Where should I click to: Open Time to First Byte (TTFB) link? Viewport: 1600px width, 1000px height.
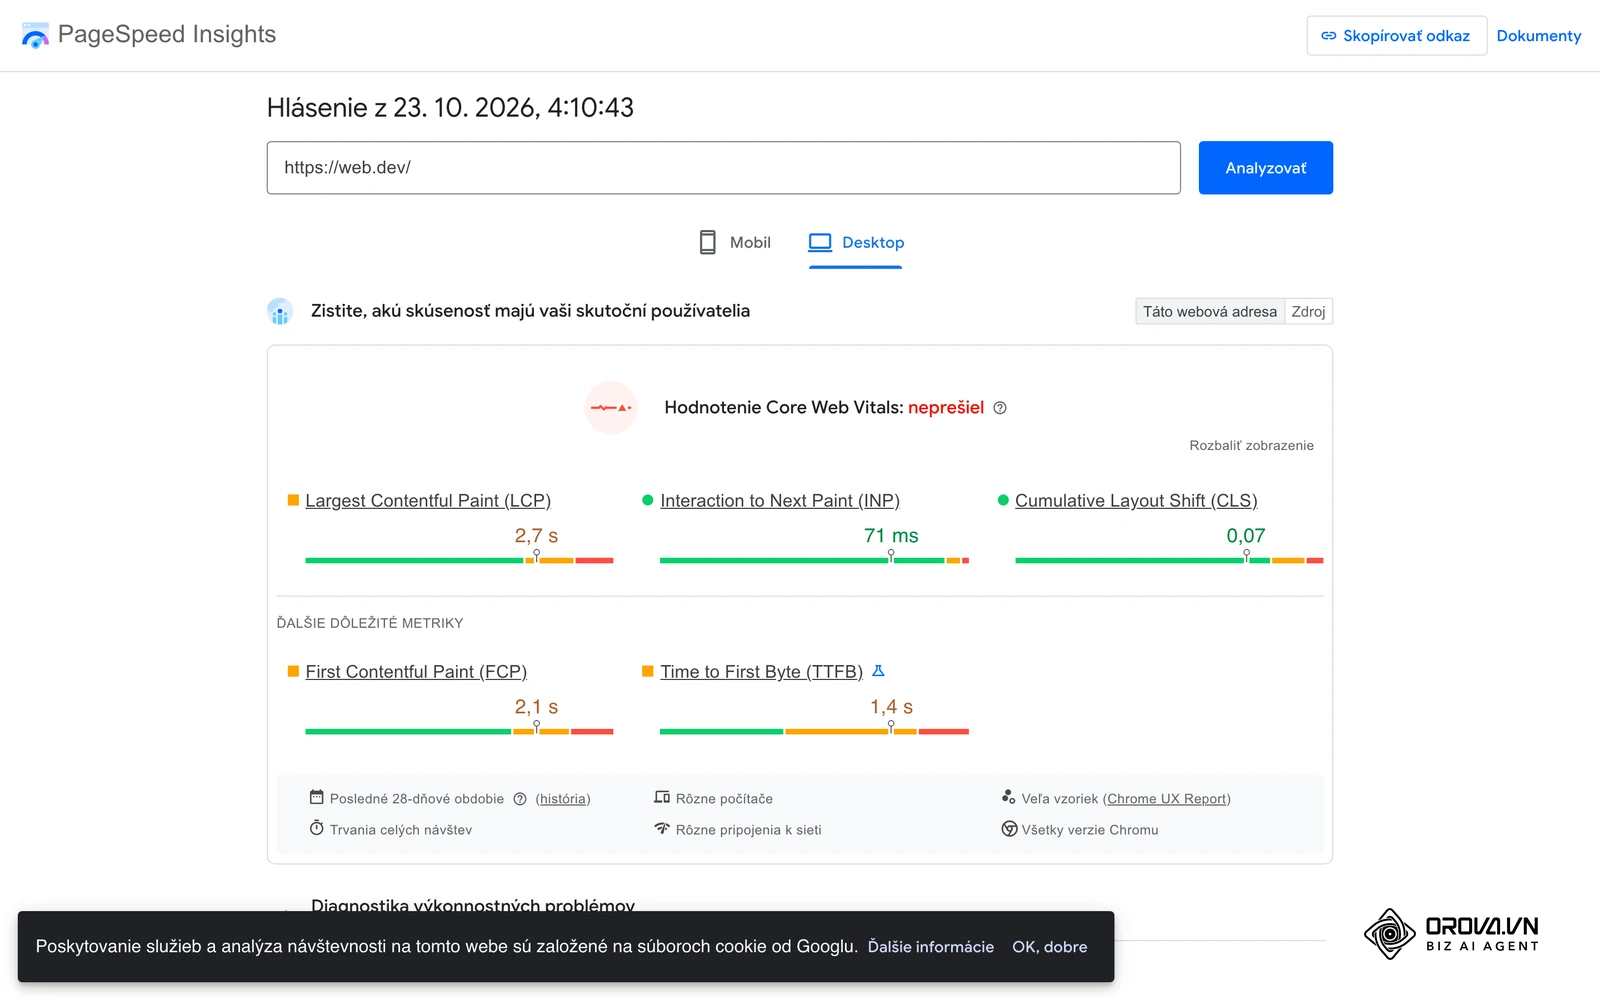coord(761,672)
